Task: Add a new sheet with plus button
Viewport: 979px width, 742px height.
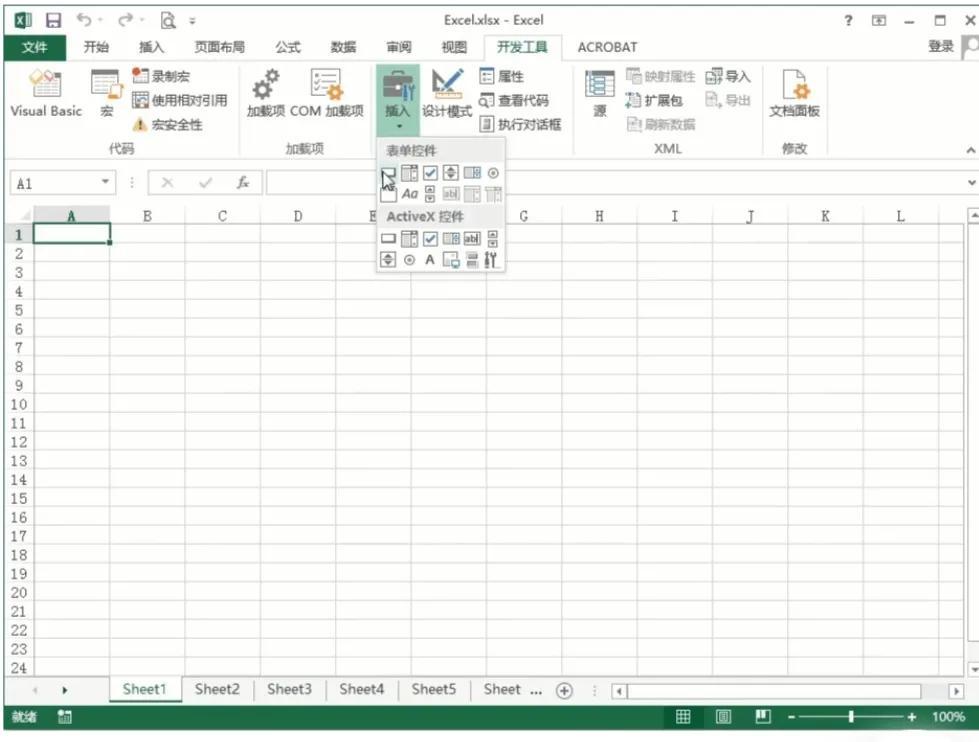Action: 564,691
